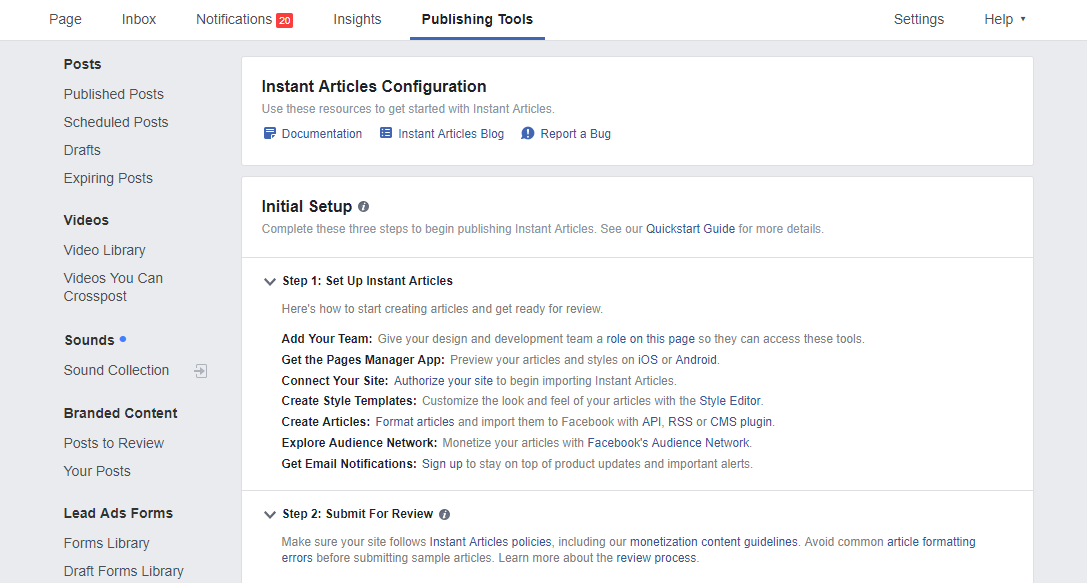This screenshot has width=1087, height=583.
Task: Open the Help dropdown menu
Action: coord(1005,19)
